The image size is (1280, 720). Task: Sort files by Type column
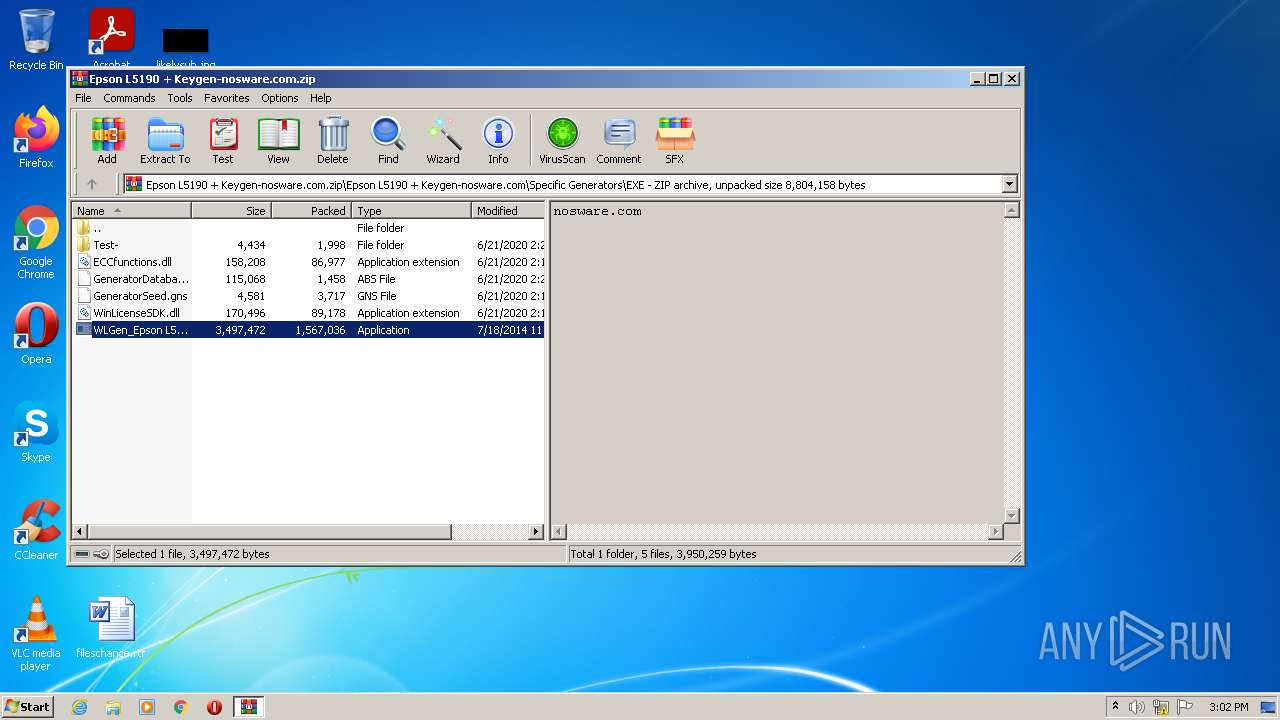pos(411,211)
